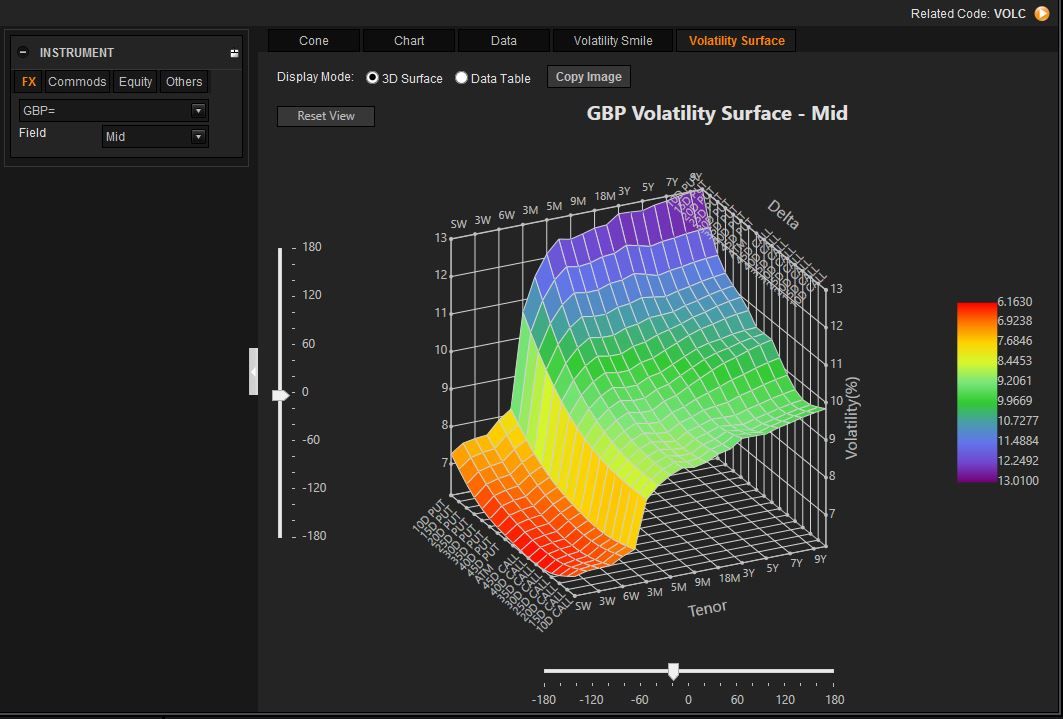1063x719 pixels.
Task: Select the Commods instrument category
Action: [77, 81]
